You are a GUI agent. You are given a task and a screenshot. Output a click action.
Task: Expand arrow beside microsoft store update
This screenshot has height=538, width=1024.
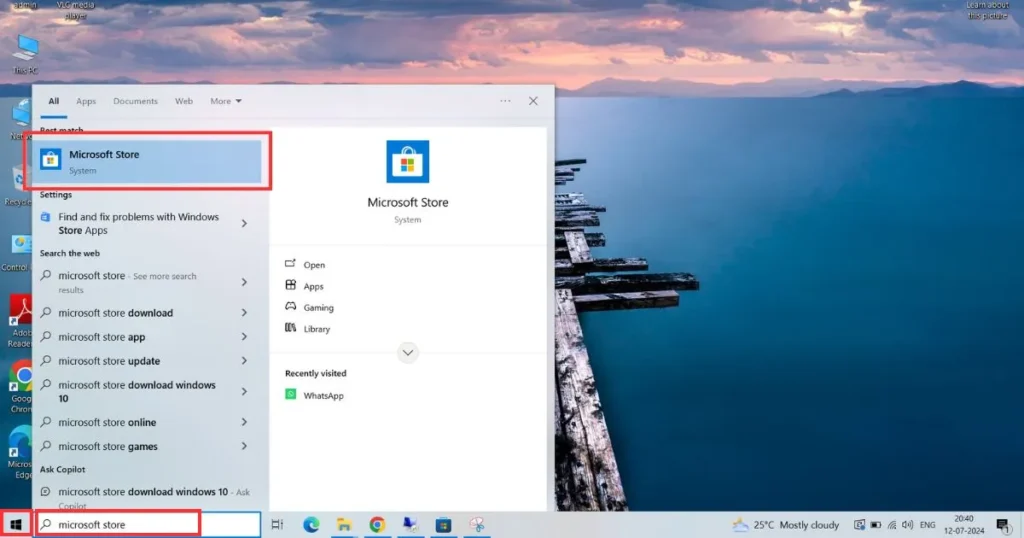[x=244, y=360]
